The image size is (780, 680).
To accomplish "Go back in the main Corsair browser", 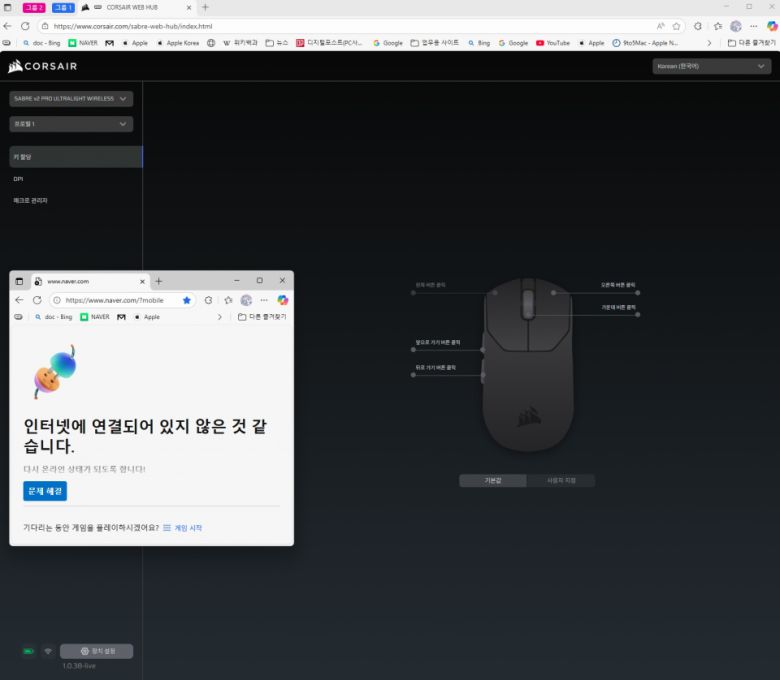I will (x=7, y=26).
